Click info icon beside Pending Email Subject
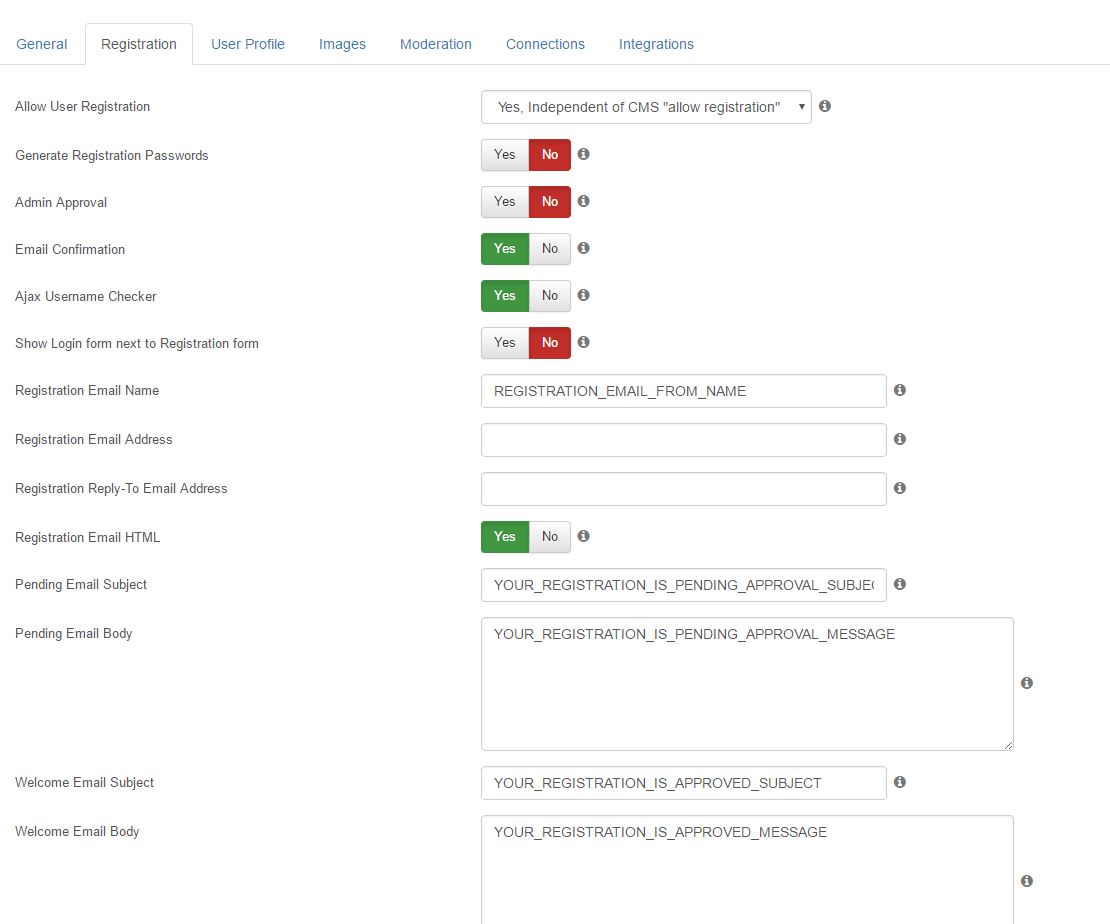The width and height of the screenshot is (1110, 924). click(900, 584)
